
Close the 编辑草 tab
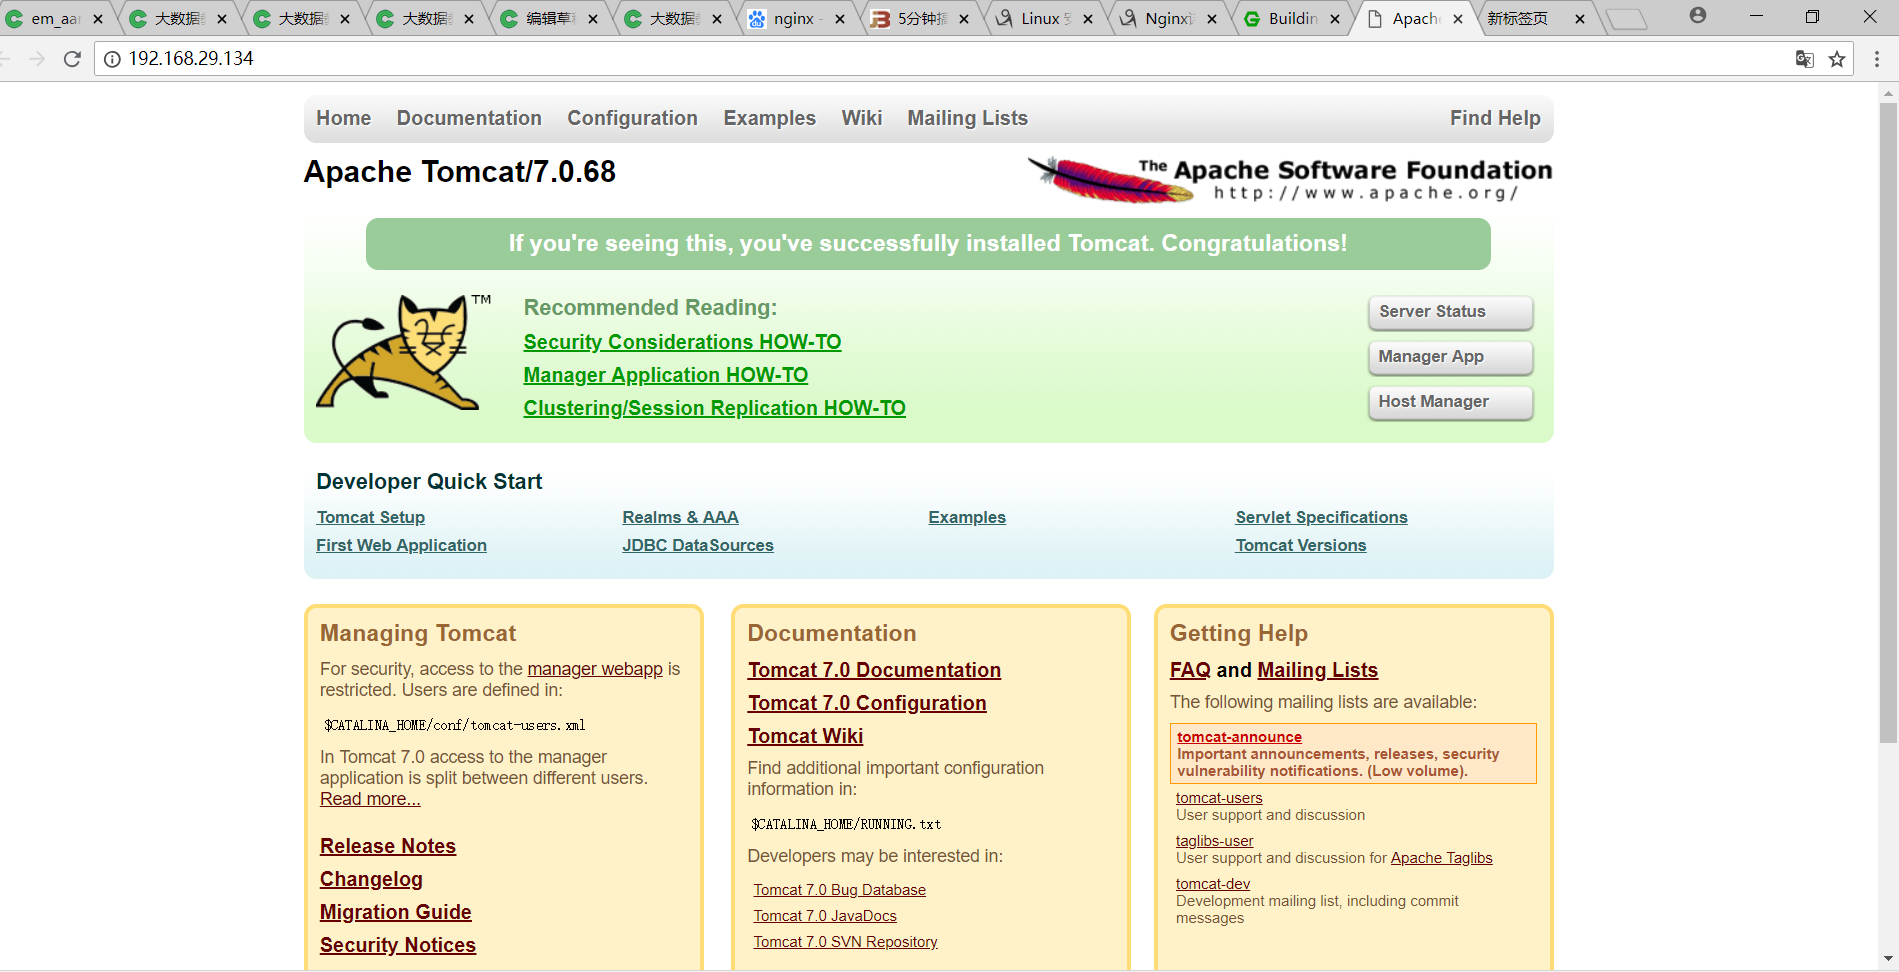click(593, 19)
